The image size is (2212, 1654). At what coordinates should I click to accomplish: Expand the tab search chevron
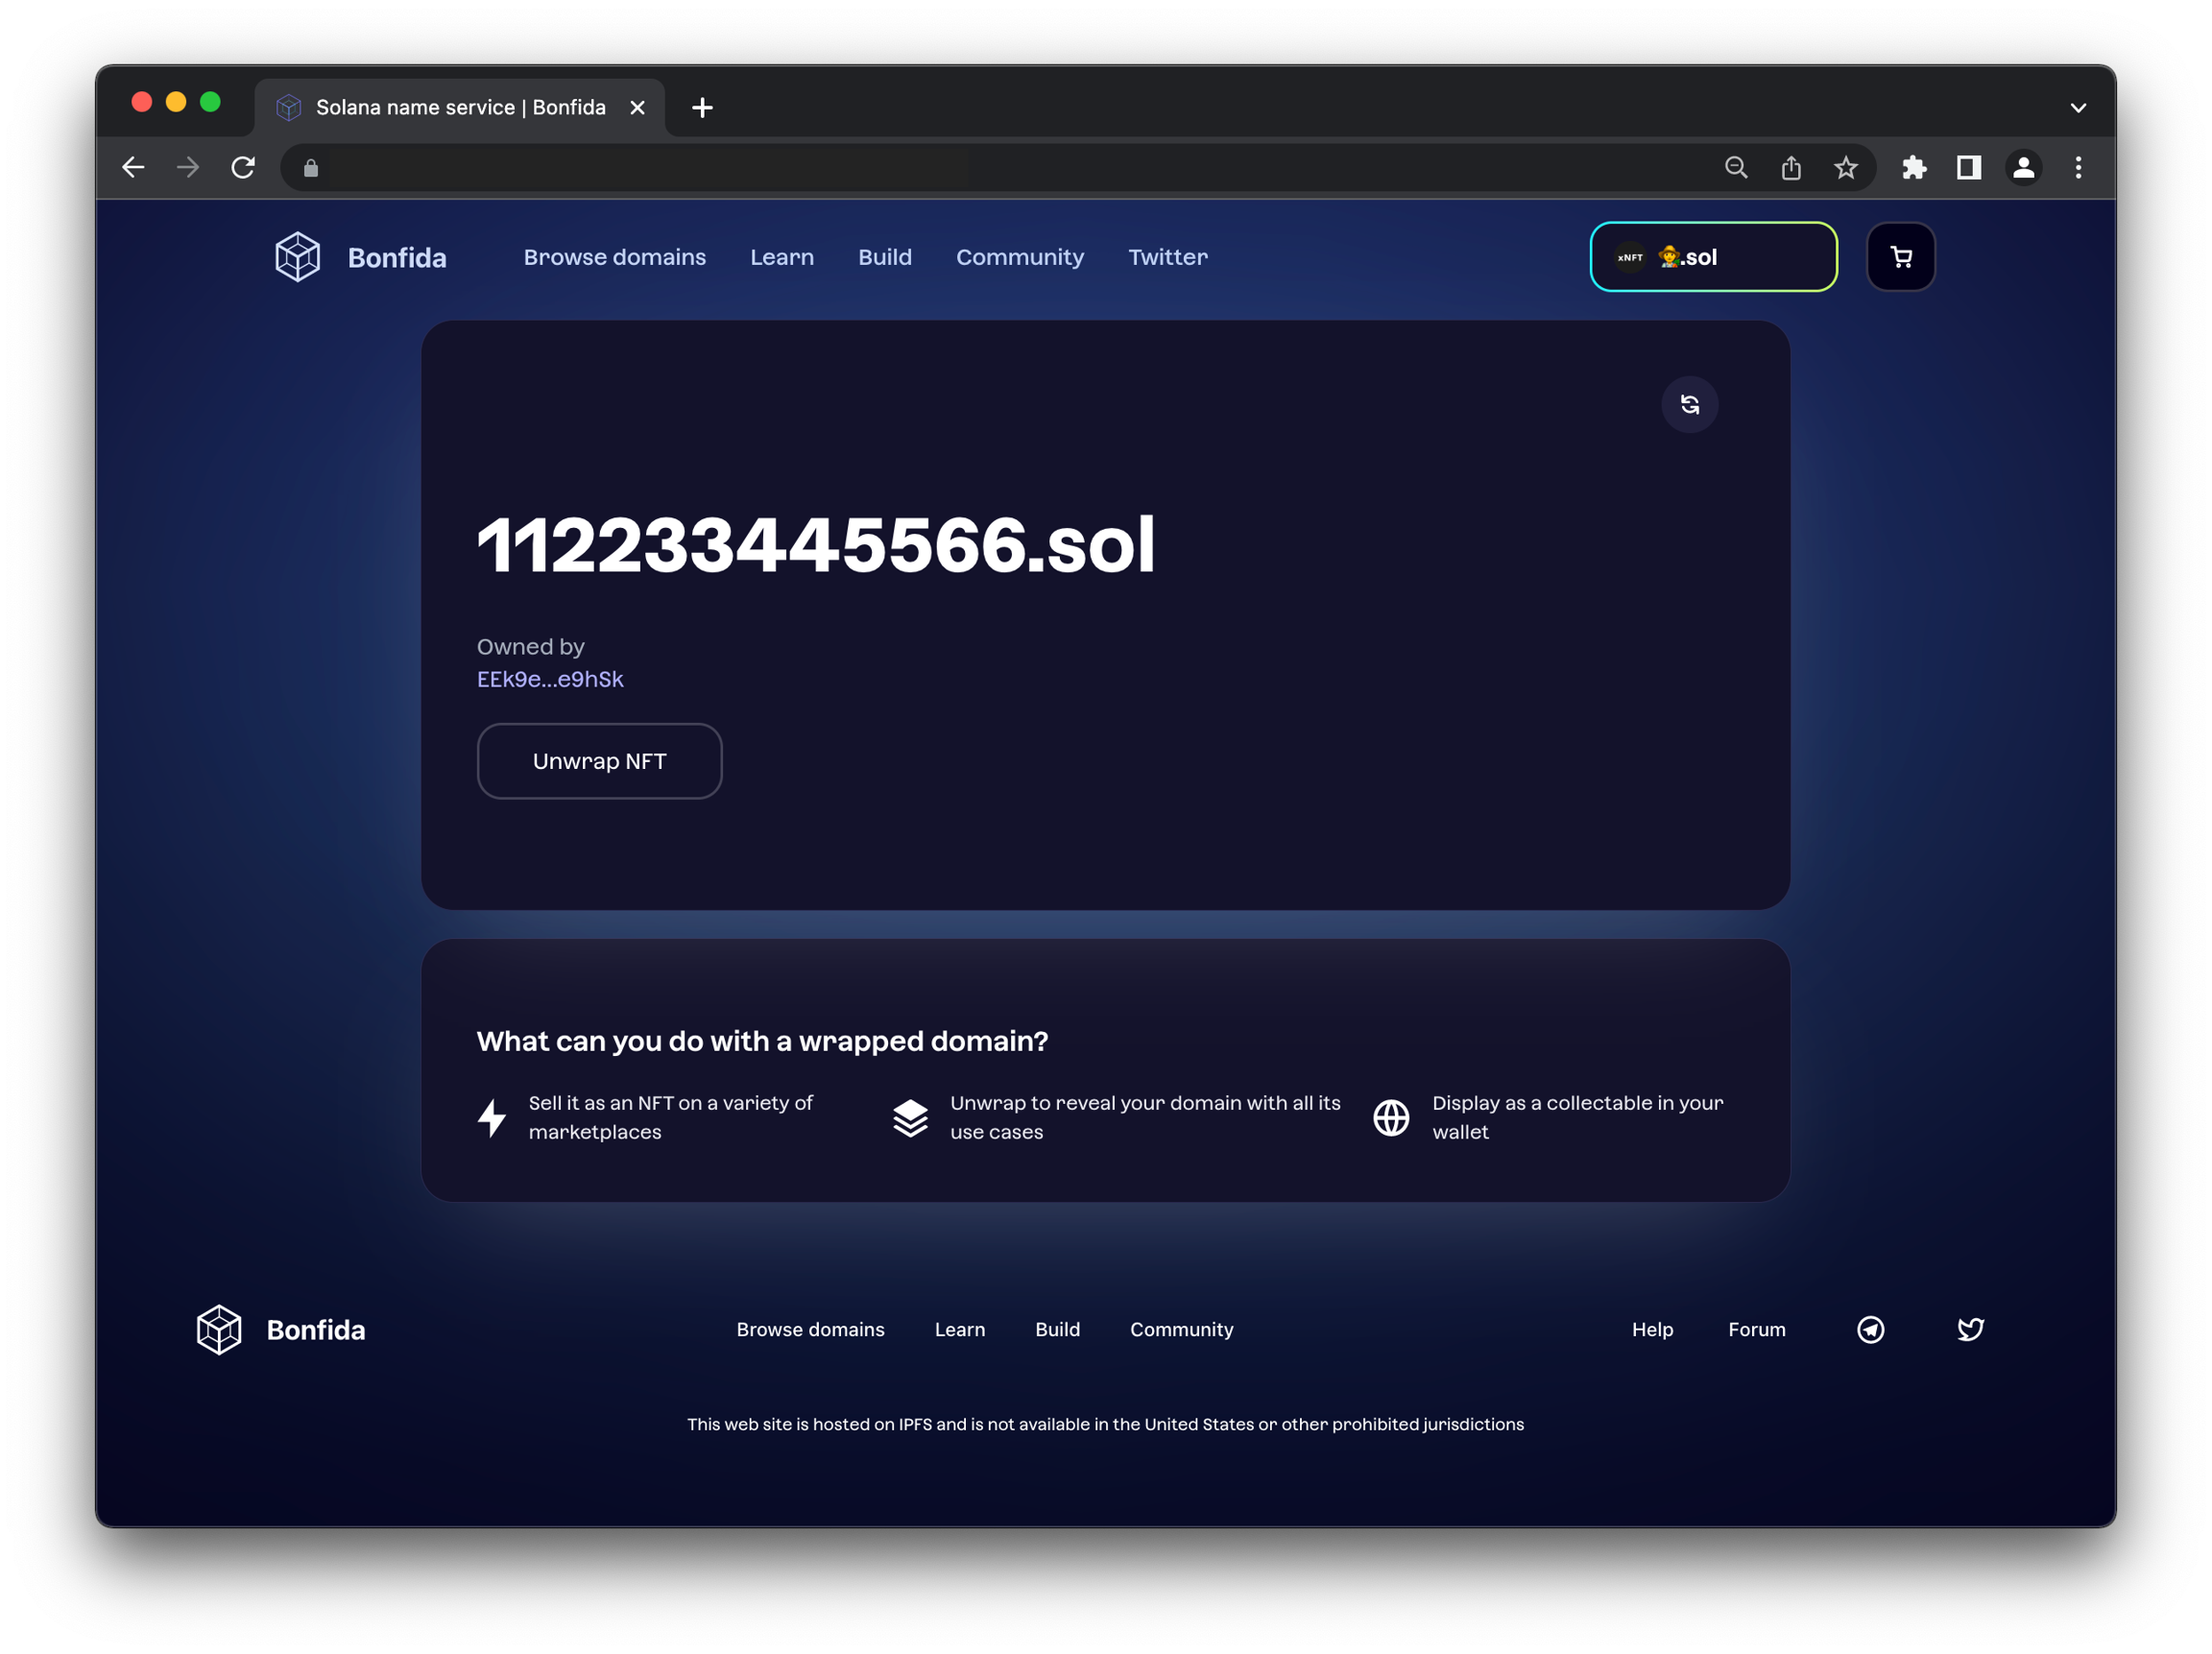click(x=2078, y=108)
